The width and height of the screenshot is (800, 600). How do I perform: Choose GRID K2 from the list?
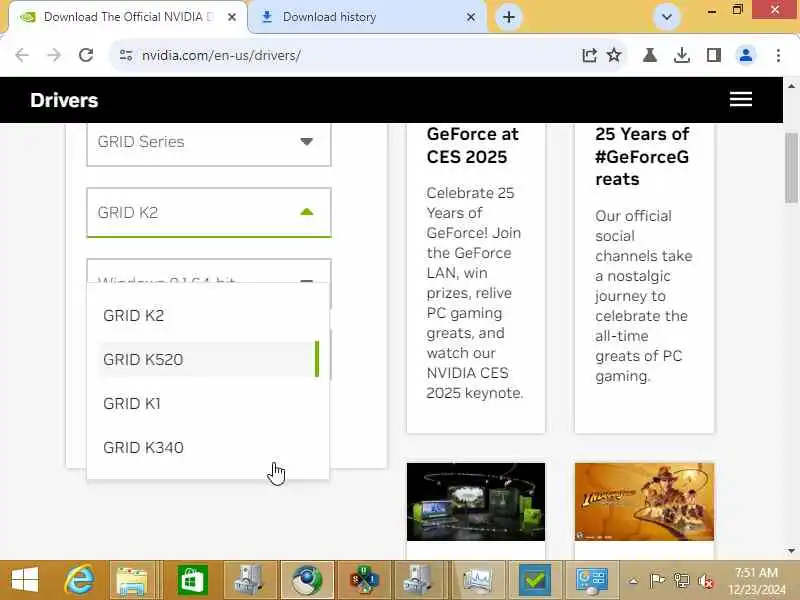(208, 315)
